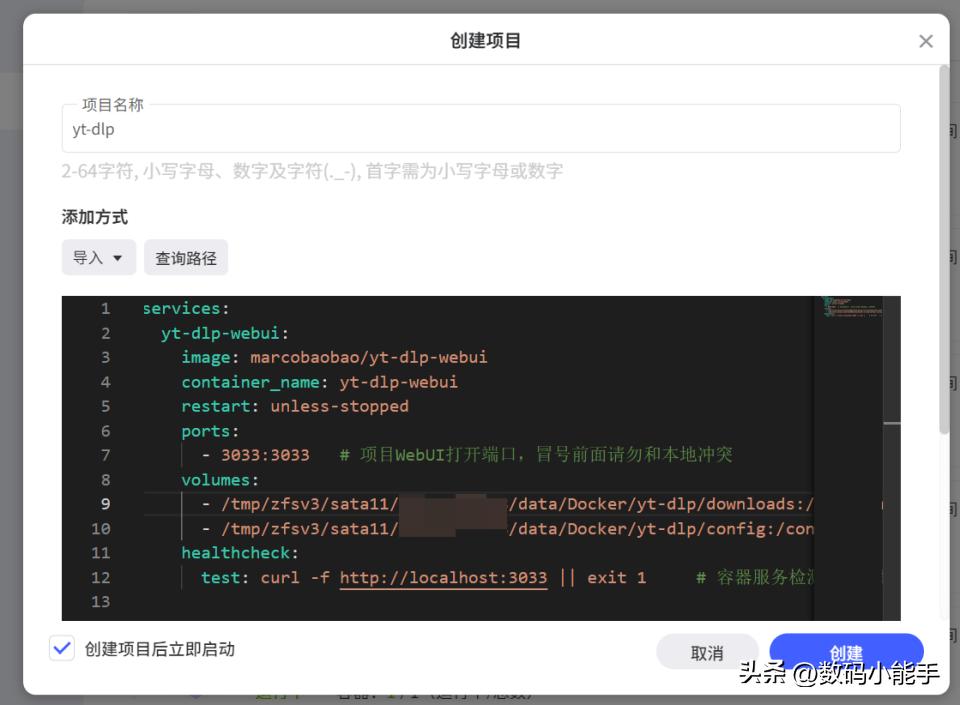
Task: Click 'volumes:' key on line 8
Action: pyautogui.click(x=220, y=480)
